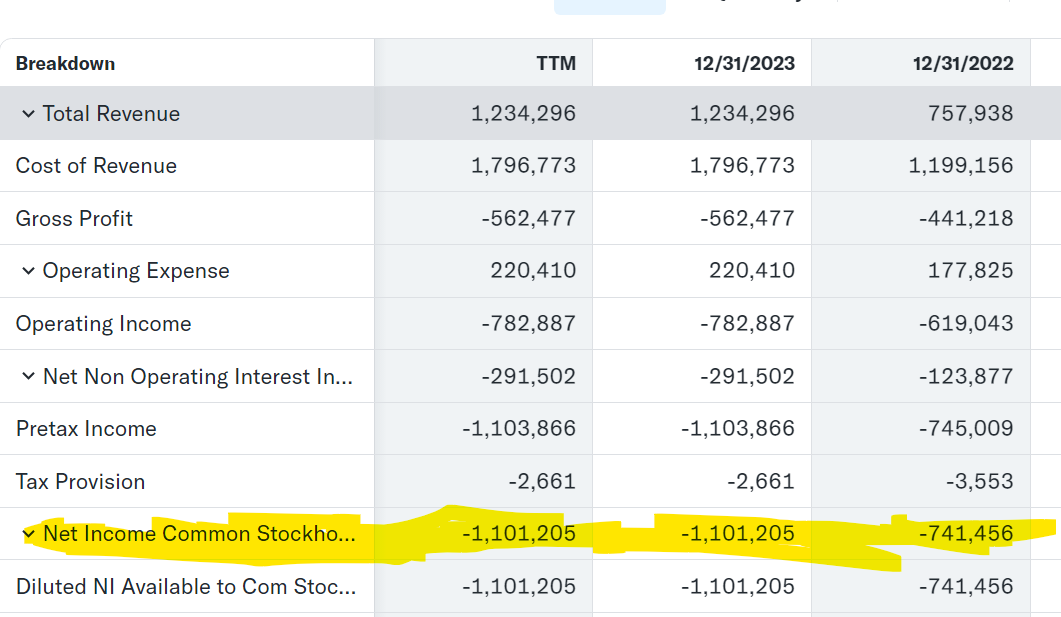The image size is (1061, 617).
Task: Click the Gross Profit row label
Action: pos(74,219)
